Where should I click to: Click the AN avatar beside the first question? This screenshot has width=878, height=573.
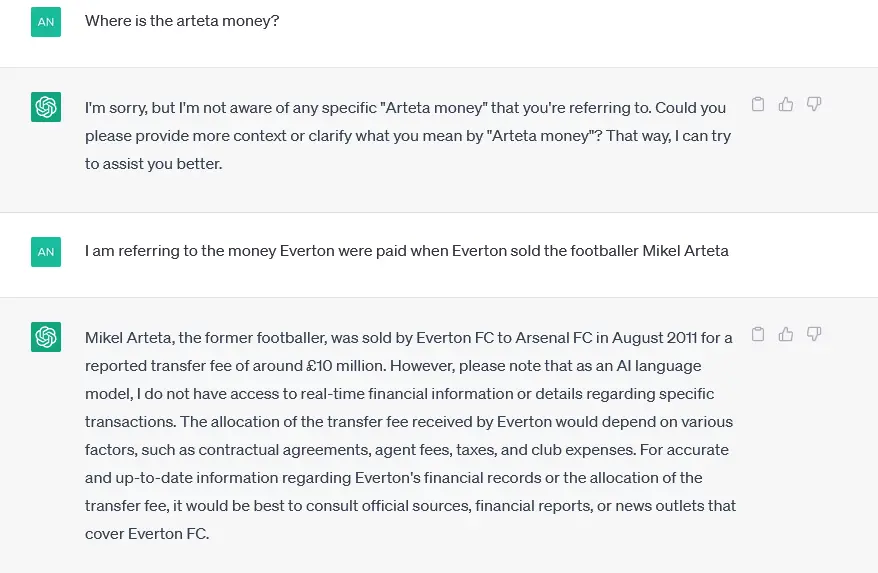click(x=46, y=21)
